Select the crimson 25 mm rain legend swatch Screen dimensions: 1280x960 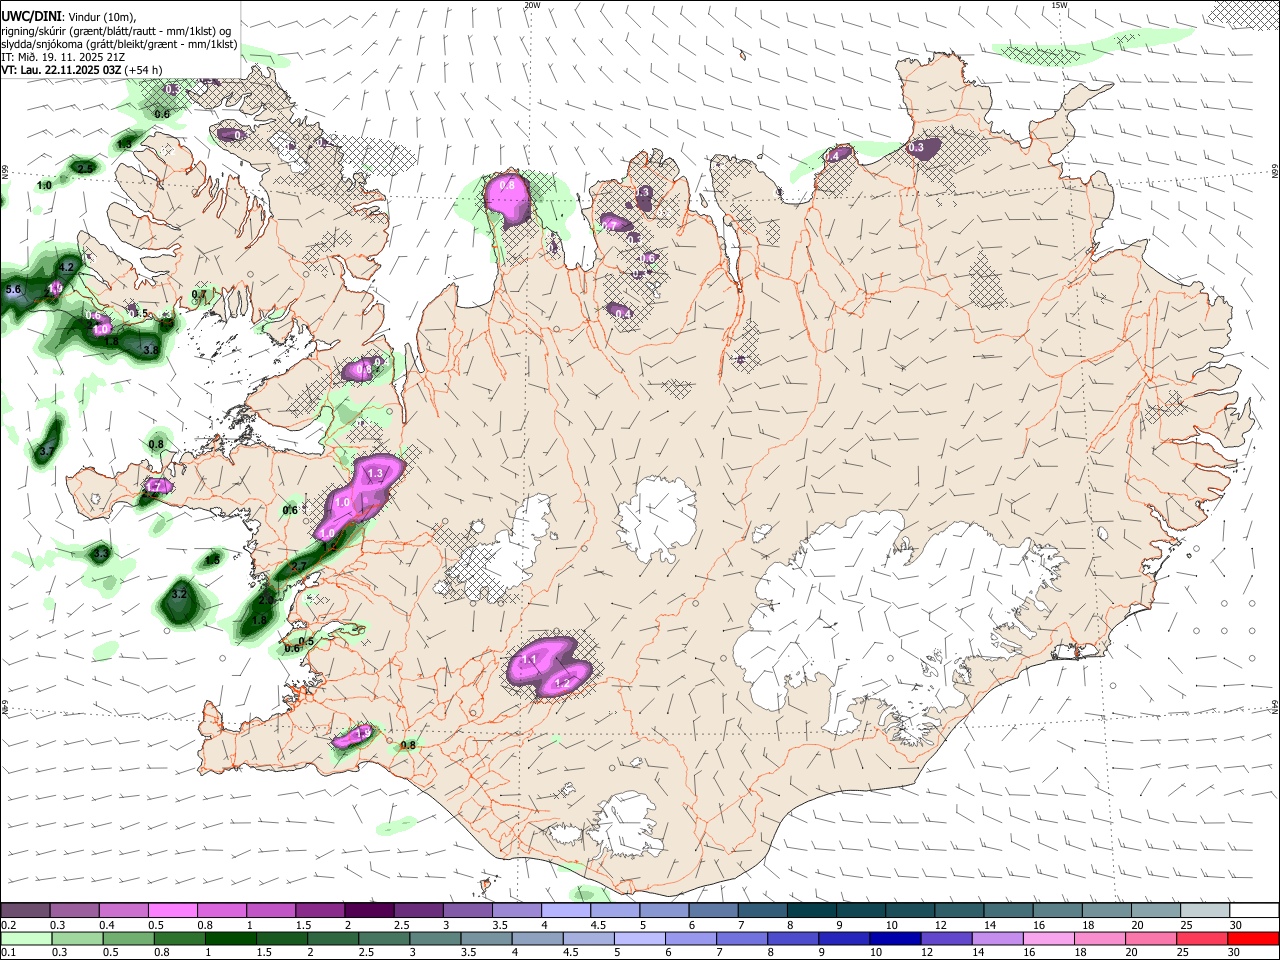coord(1202,939)
